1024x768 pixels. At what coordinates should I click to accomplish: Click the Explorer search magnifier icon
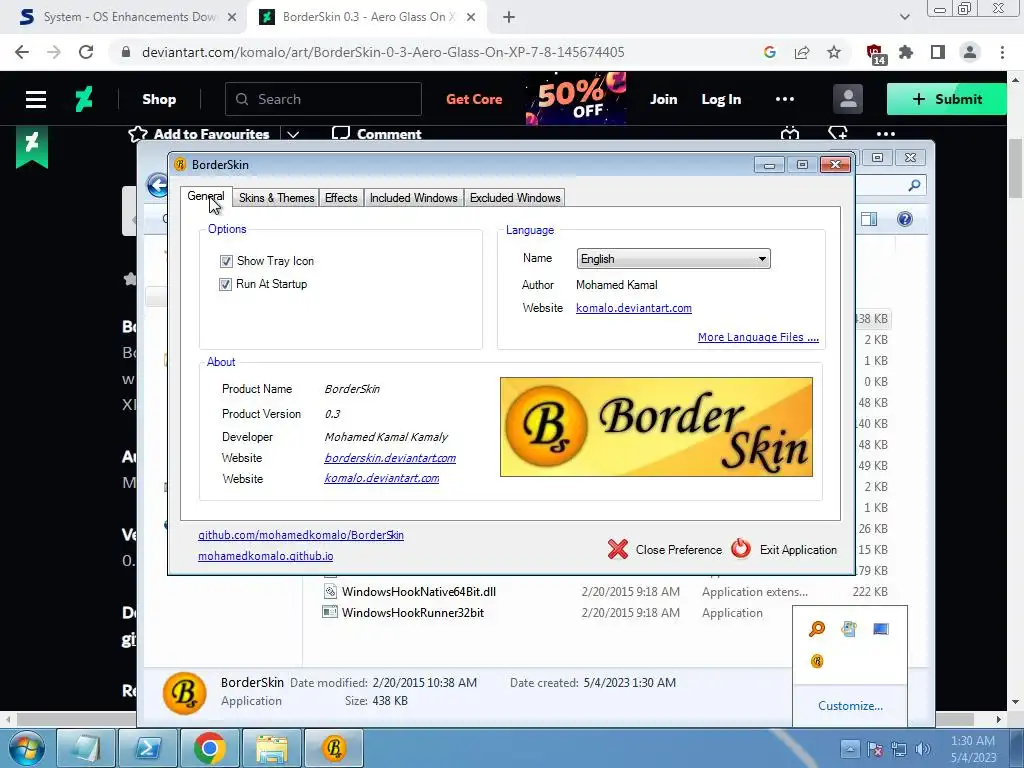914,185
